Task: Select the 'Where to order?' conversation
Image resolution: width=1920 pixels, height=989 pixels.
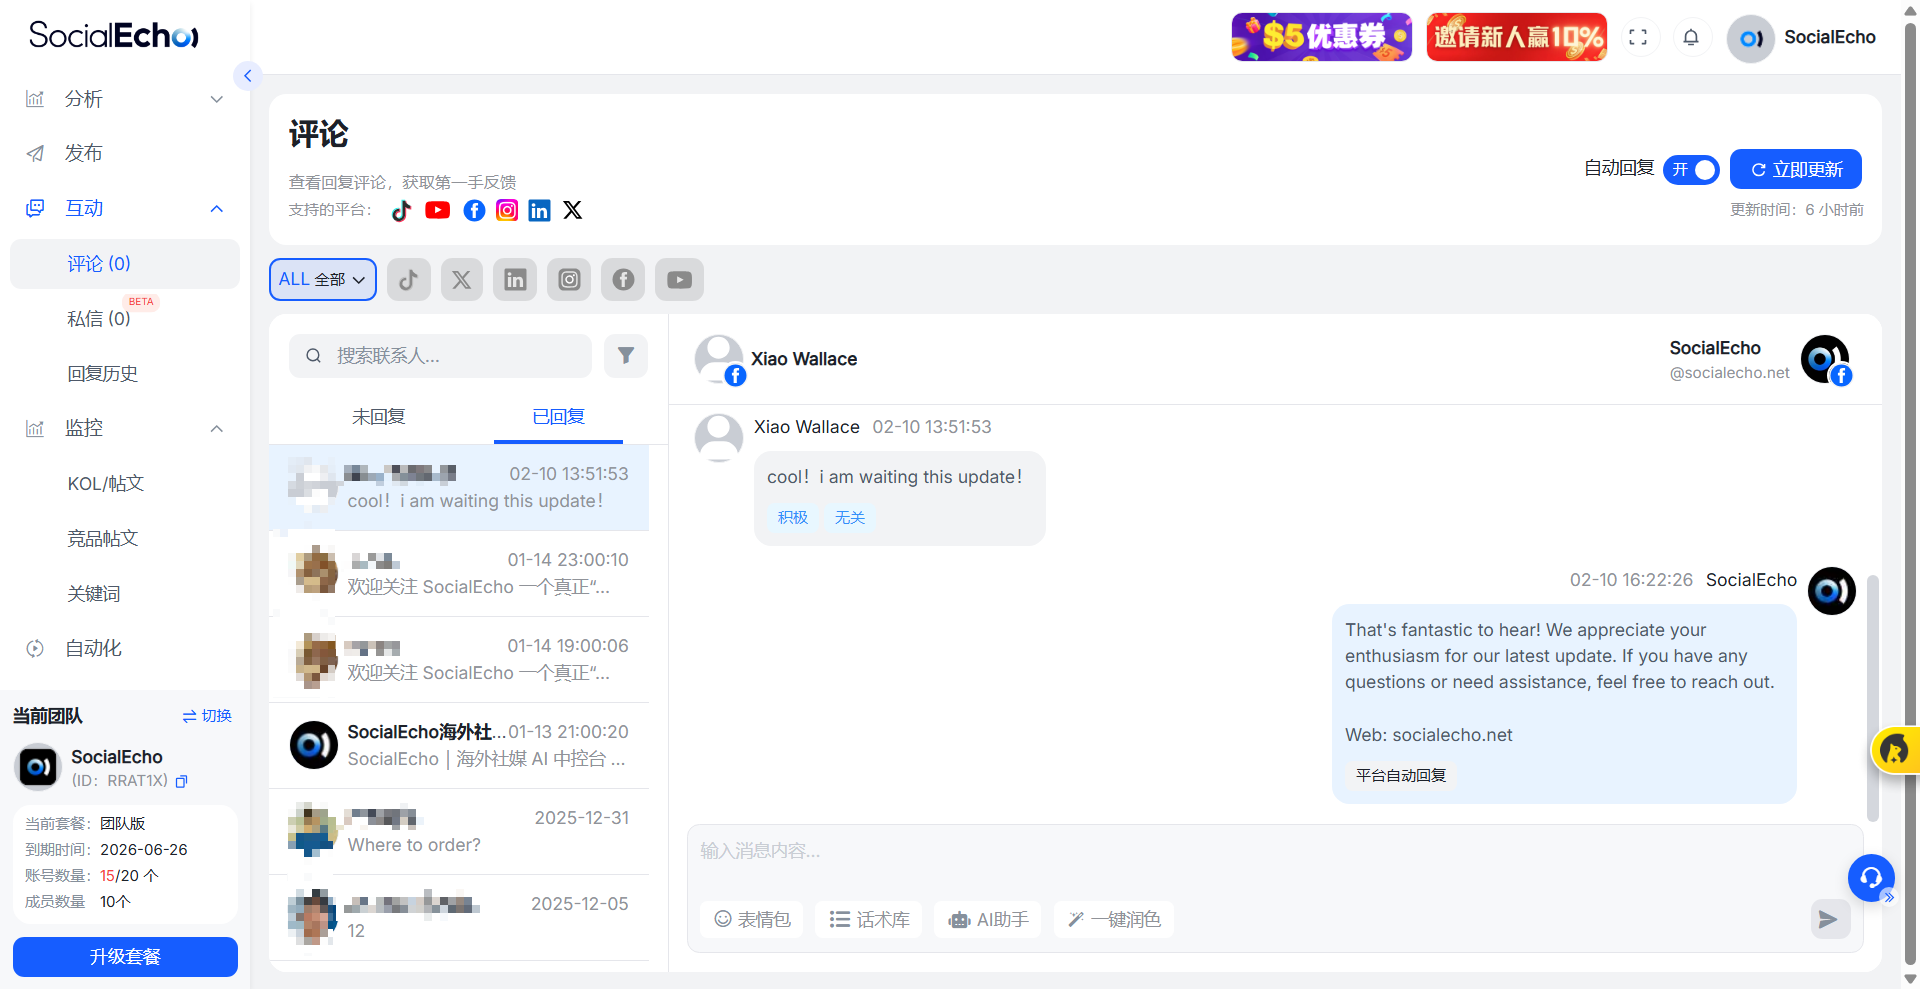Action: pyautogui.click(x=459, y=832)
